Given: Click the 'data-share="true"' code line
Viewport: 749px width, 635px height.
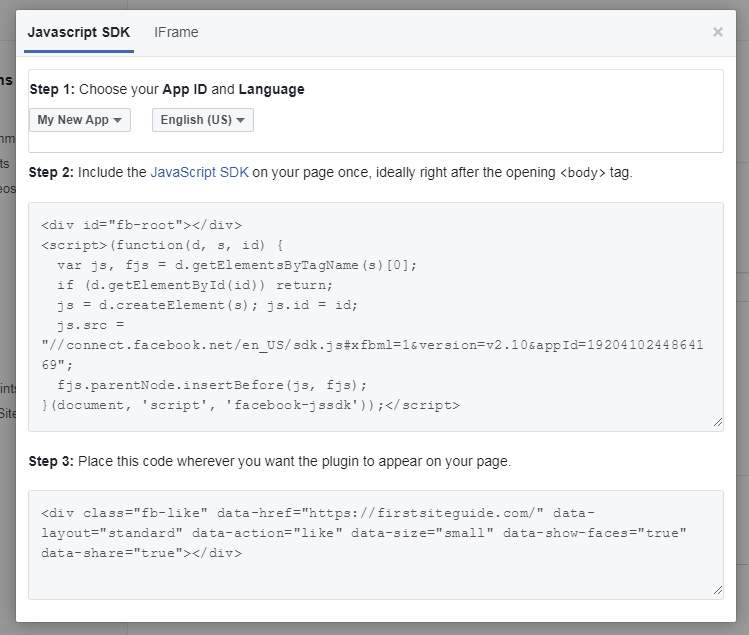Looking at the screenshot, I should [x=141, y=553].
